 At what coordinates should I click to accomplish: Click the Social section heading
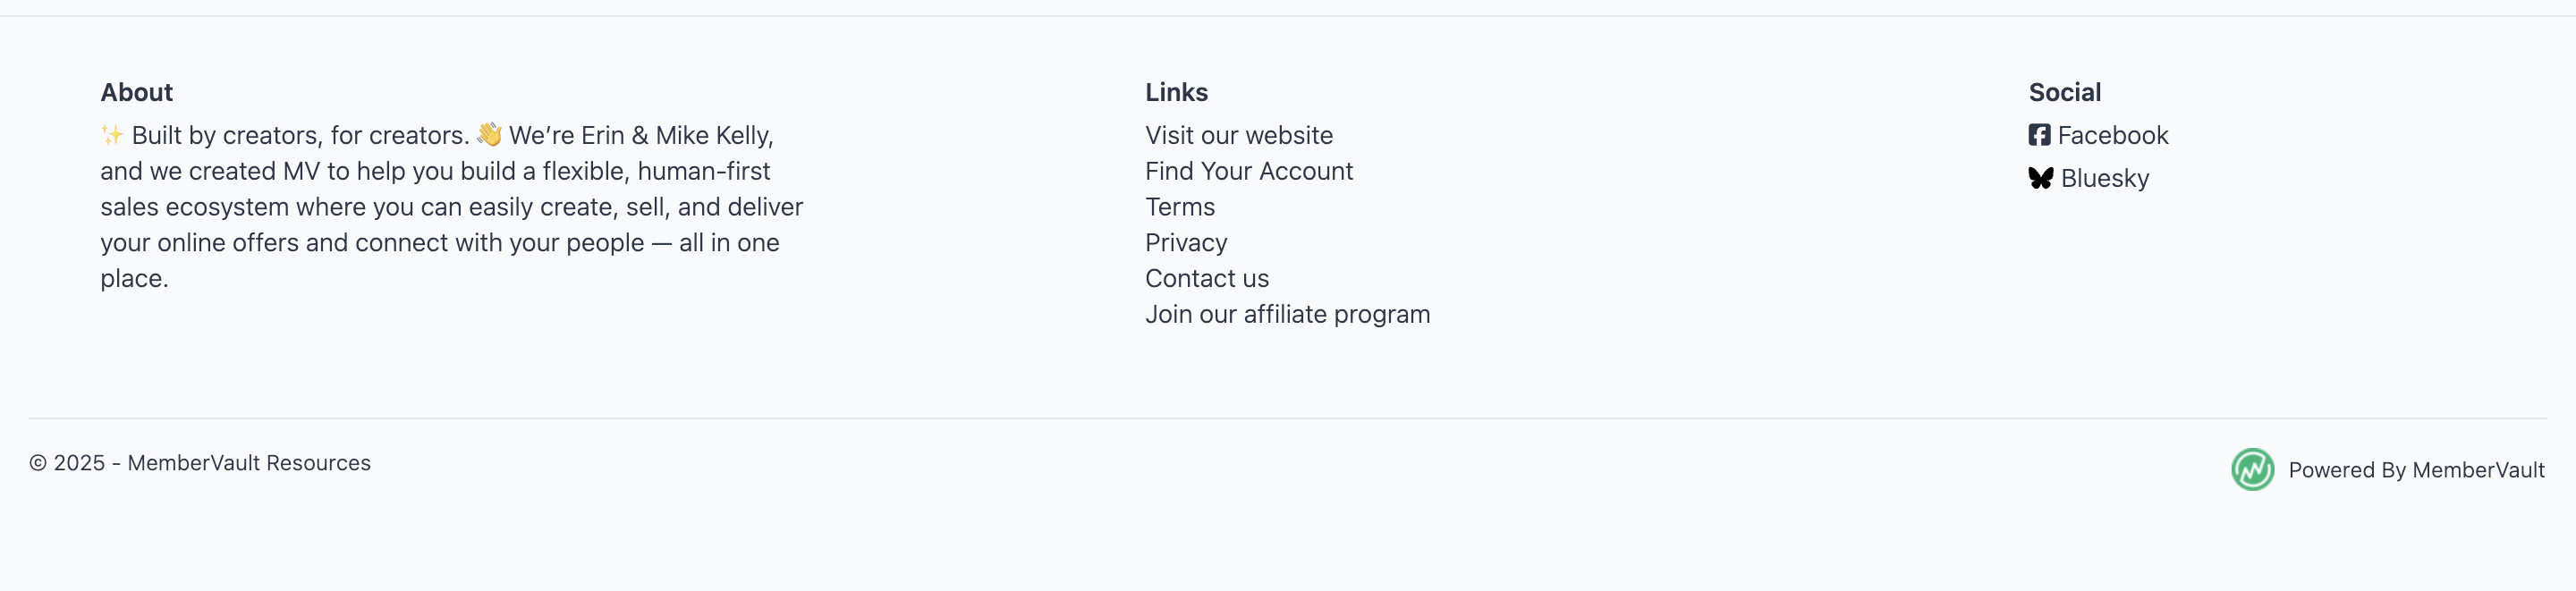click(x=2064, y=92)
